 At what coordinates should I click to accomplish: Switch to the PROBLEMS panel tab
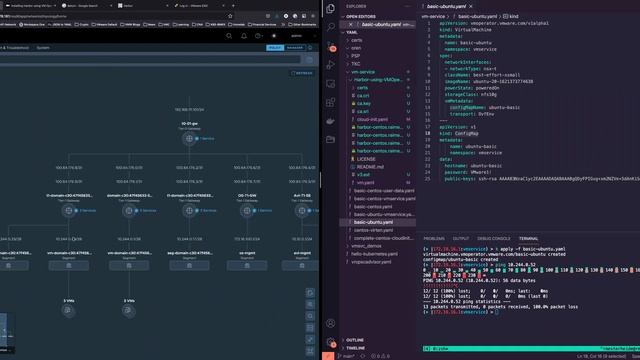(x=434, y=238)
